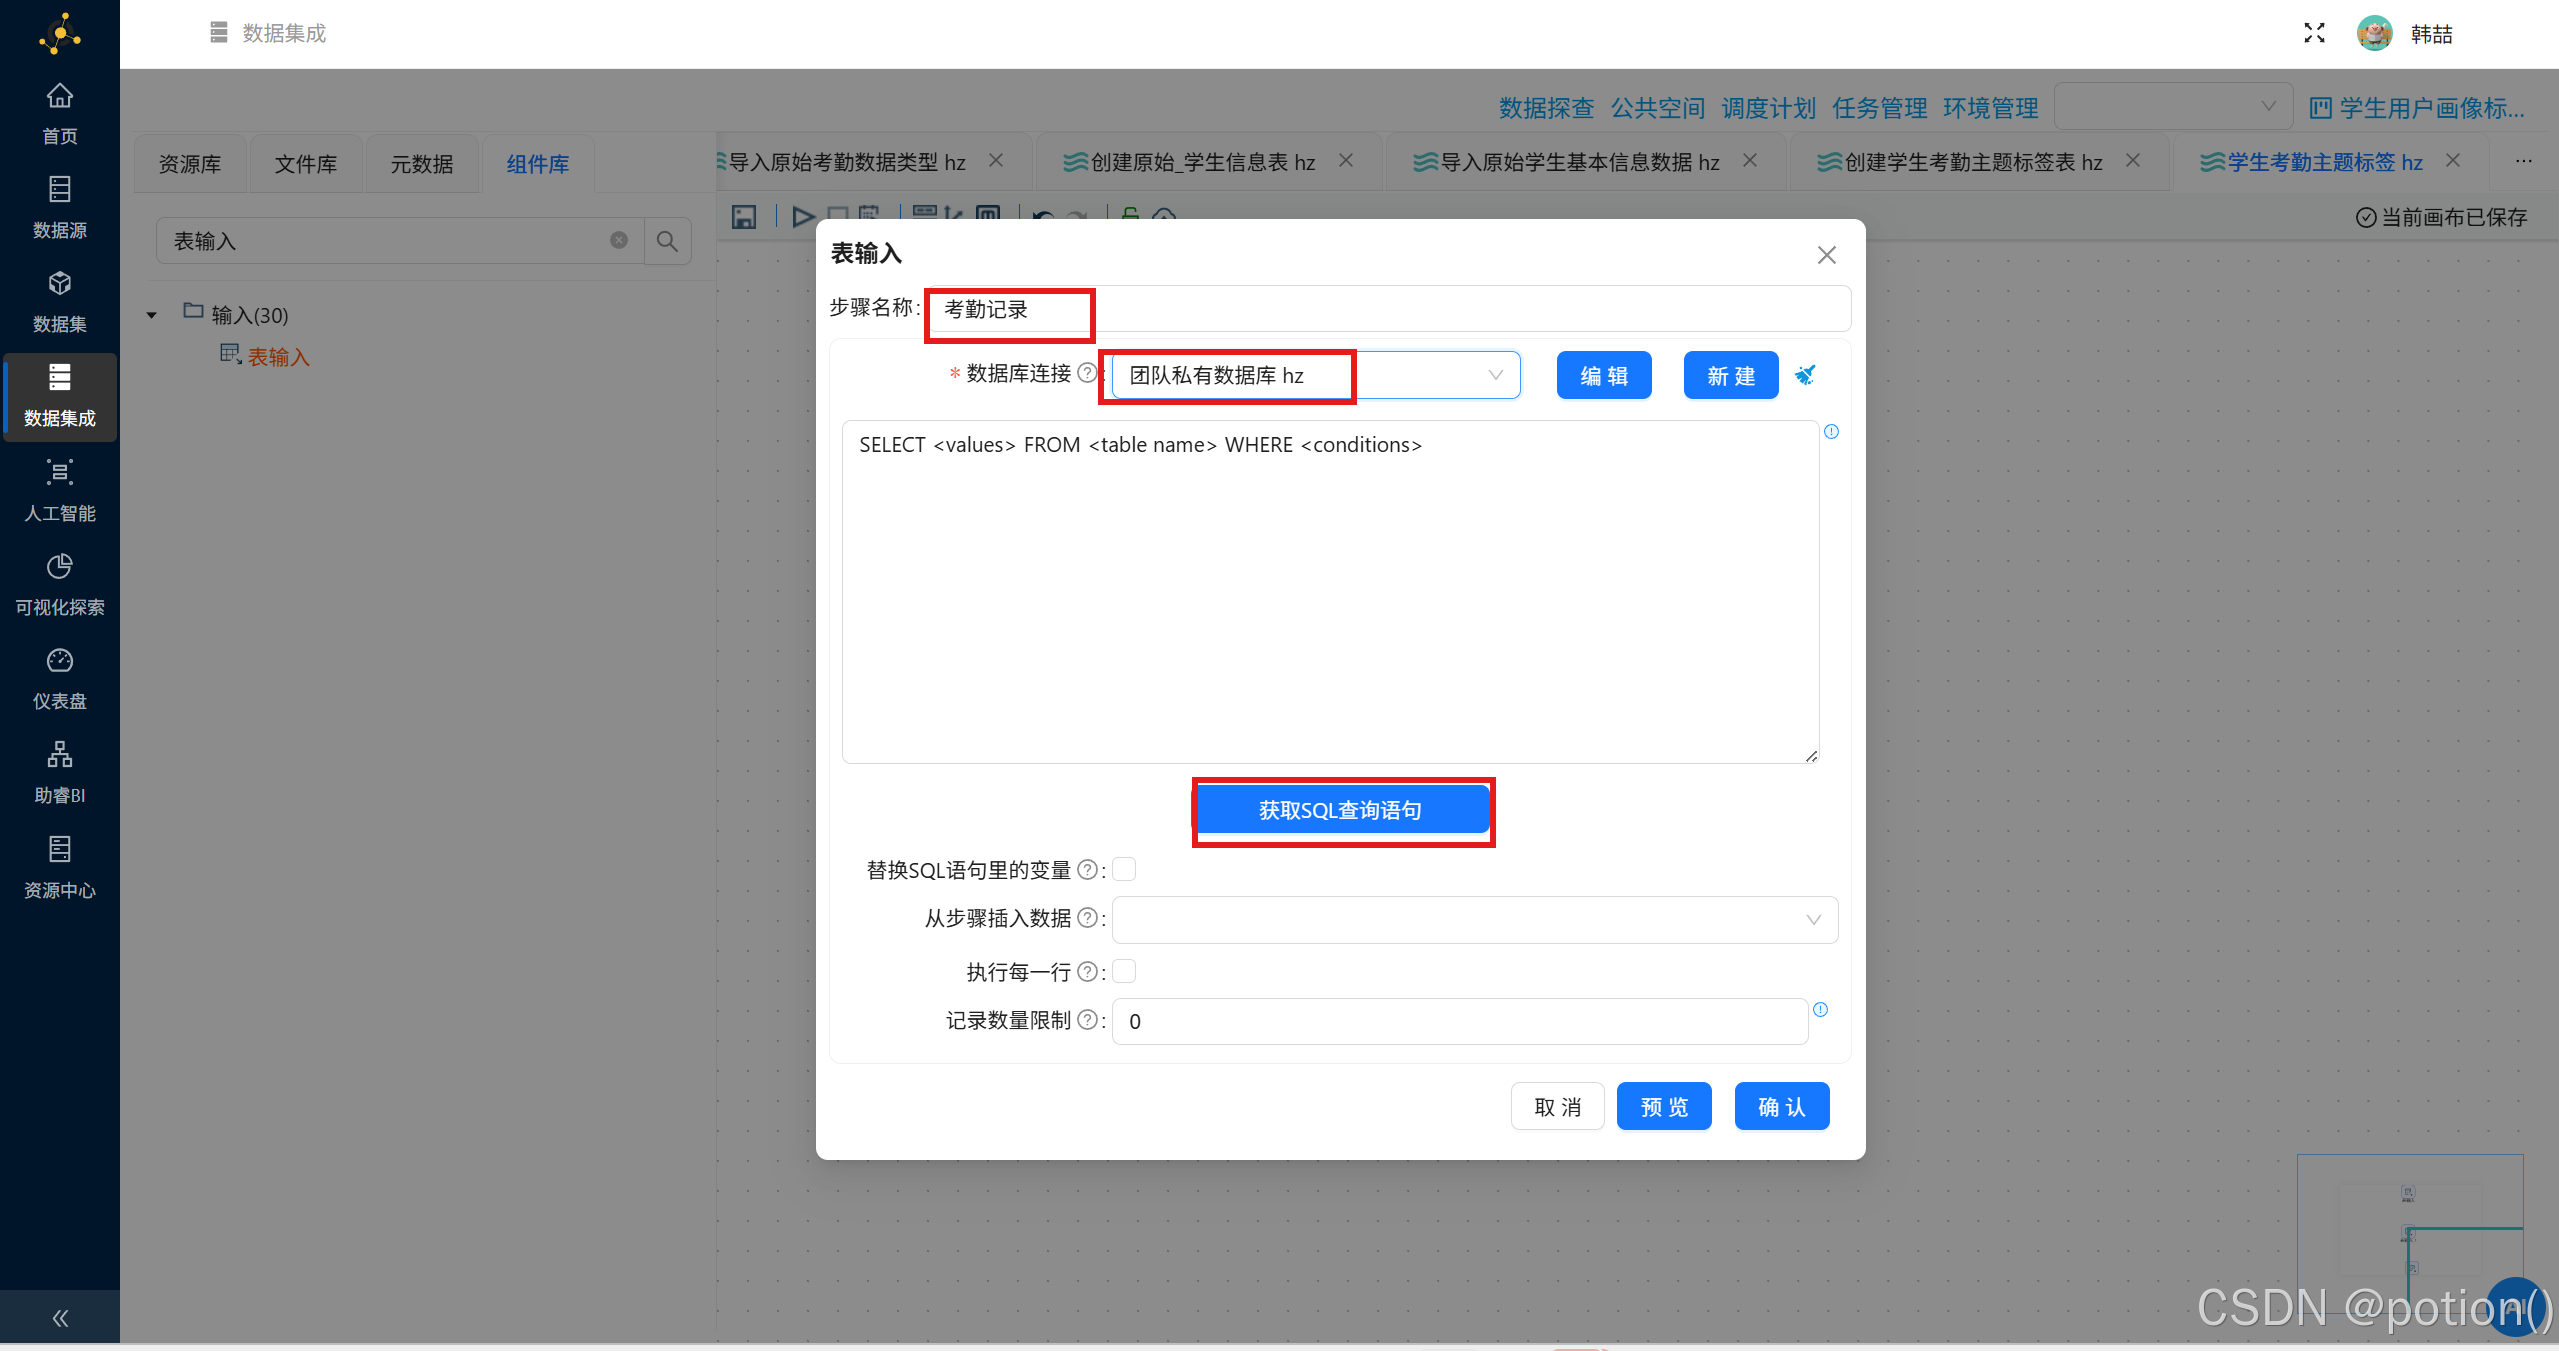
Task: Open 学生用户画像标... project link
Action: tap(2417, 108)
